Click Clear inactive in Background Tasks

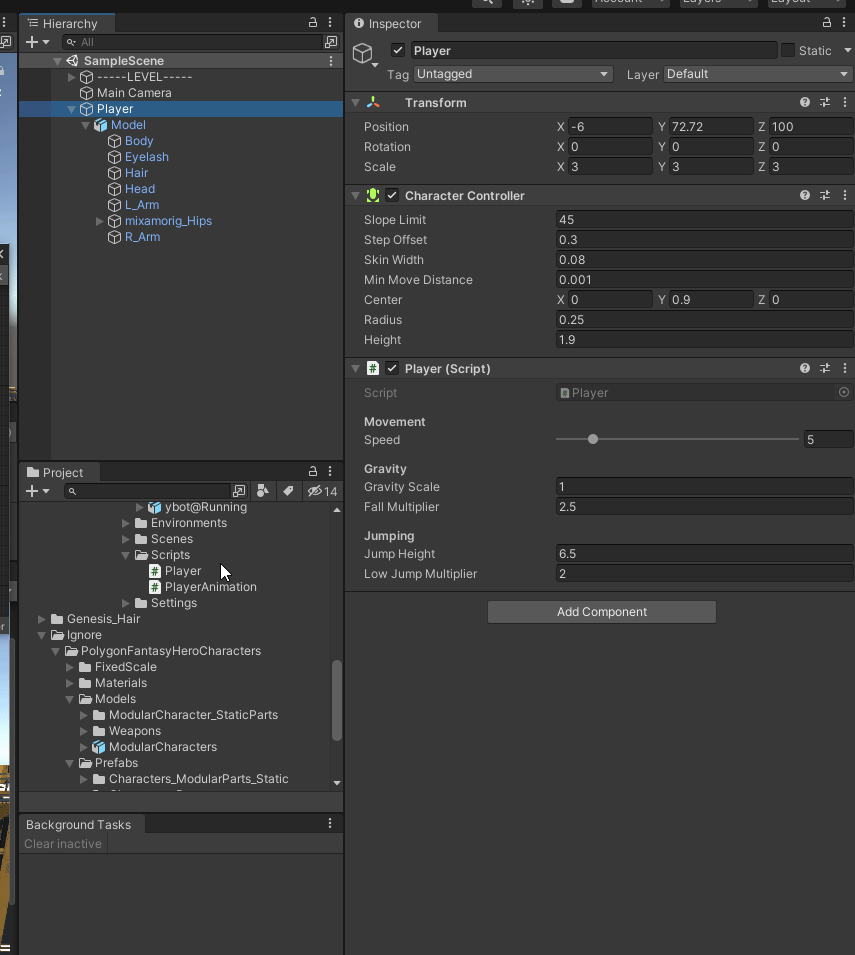tap(63, 844)
